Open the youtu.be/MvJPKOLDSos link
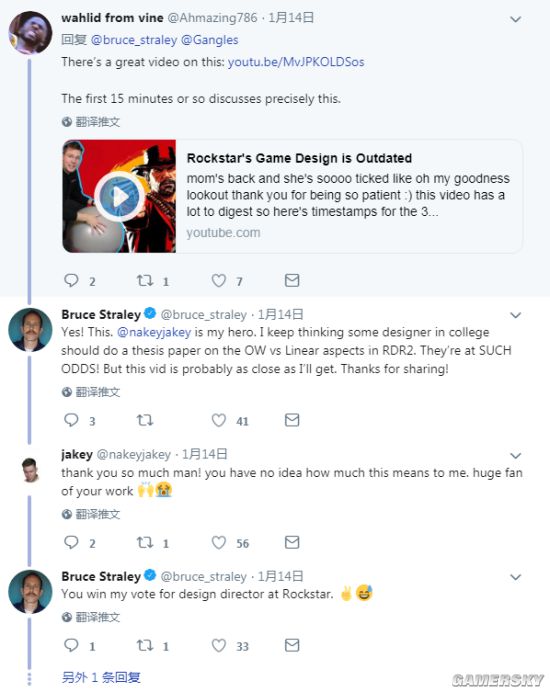 tap(296, 62)
